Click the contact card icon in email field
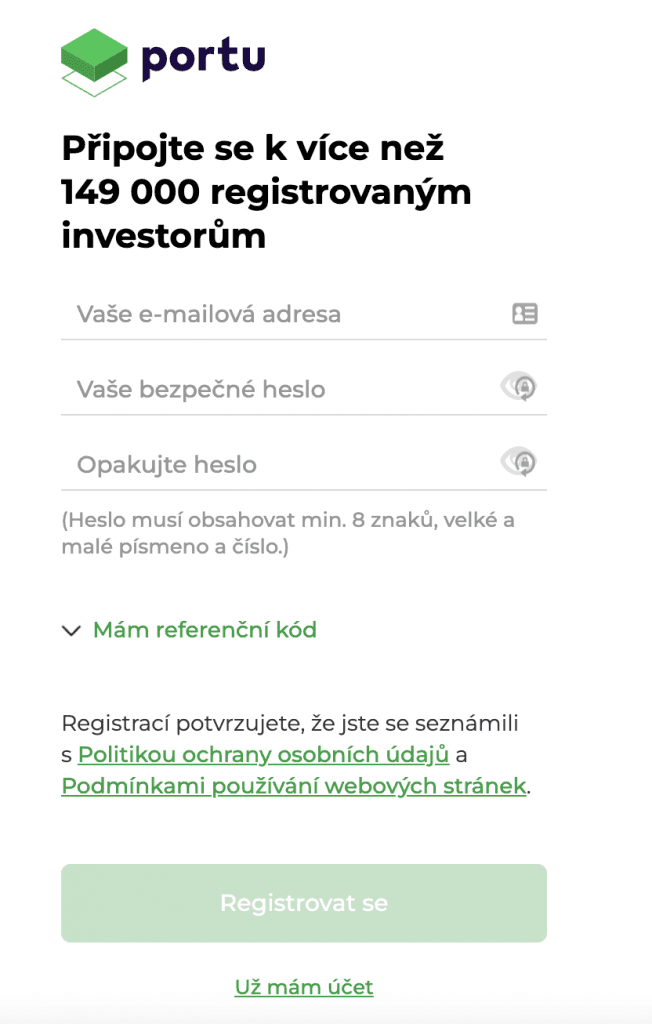Image resolution: width=652 pixels, height=1024 pixels. click(525, 314)
